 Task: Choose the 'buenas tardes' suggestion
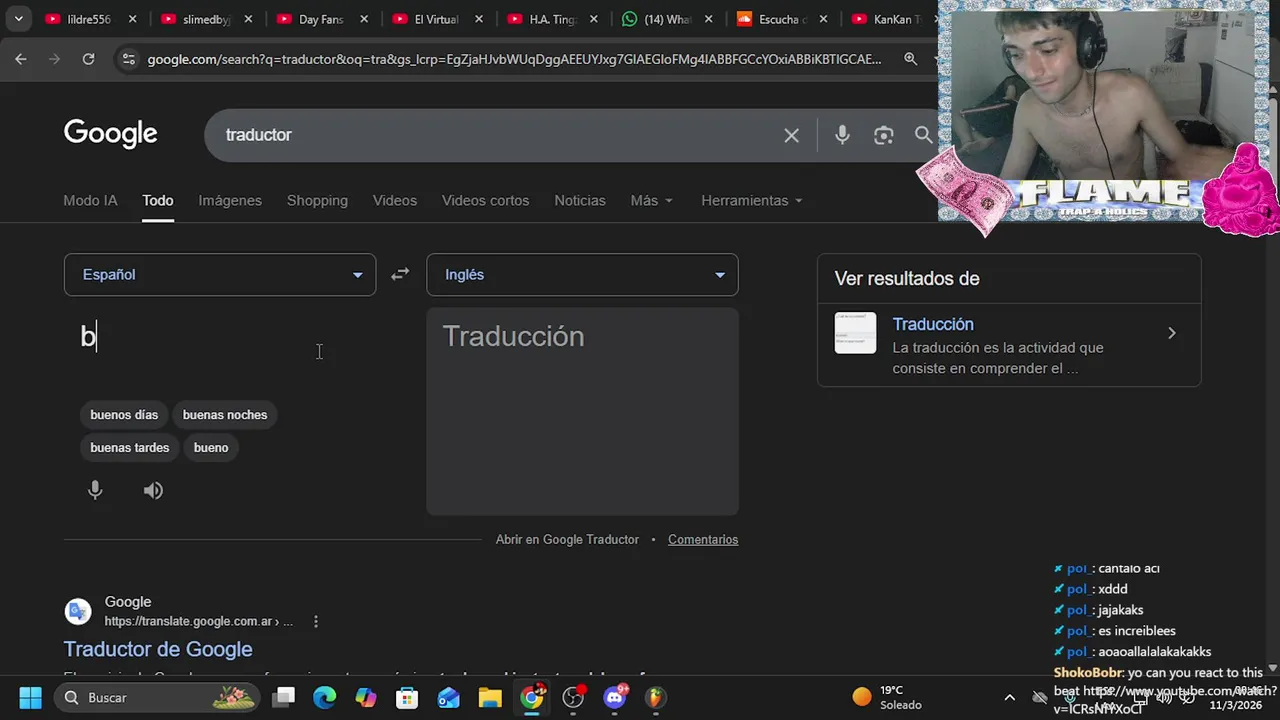(x=130, y=447)
